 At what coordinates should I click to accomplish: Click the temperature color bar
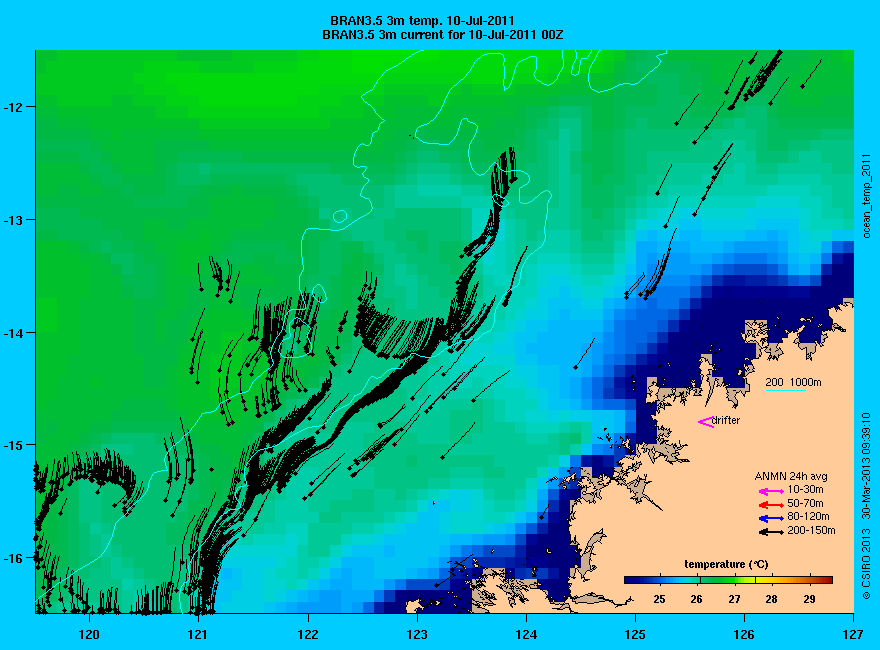728,580
